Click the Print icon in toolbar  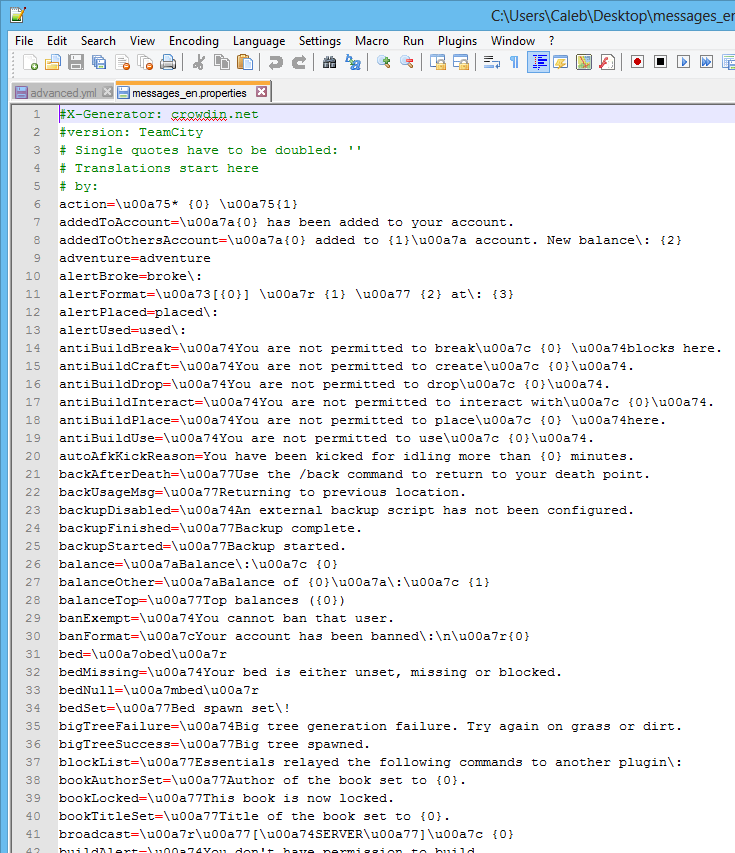pos(168,62)
